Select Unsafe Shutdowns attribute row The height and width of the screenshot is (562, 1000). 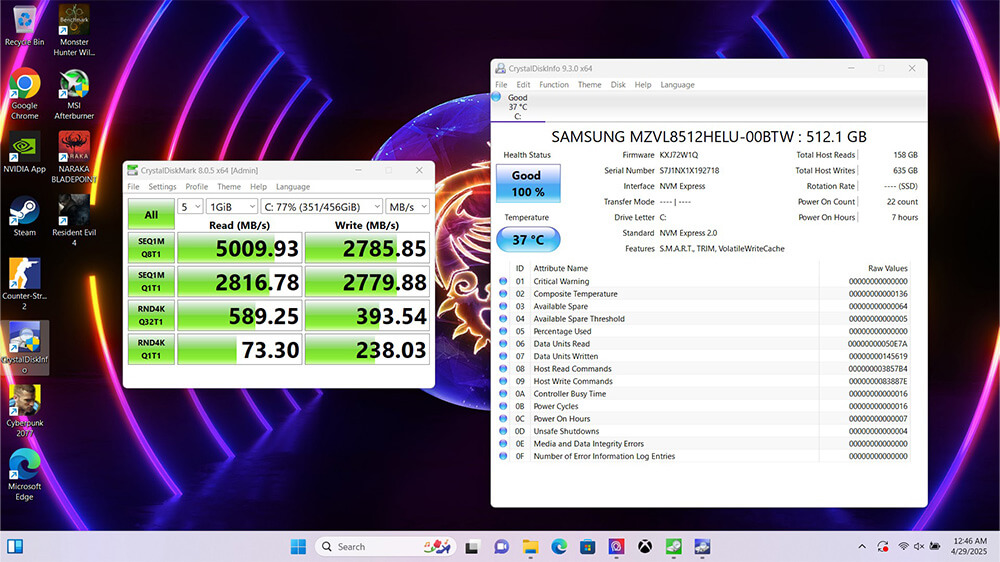click(704, 431)
